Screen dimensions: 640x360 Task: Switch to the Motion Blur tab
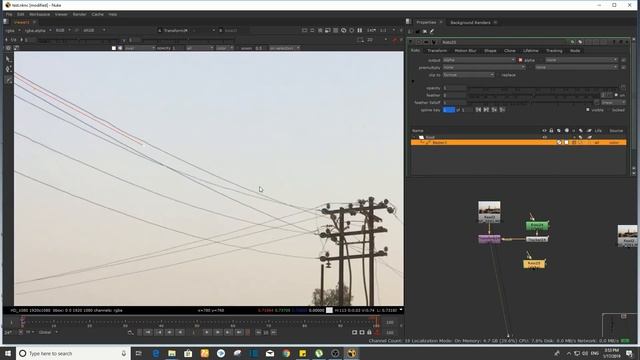click(x=465, y=51)
